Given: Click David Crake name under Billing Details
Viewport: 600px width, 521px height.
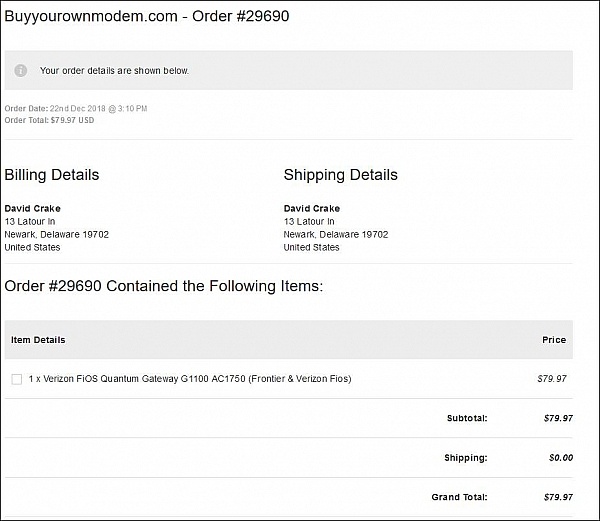Looking at the screenshot, I should point(33,209).
